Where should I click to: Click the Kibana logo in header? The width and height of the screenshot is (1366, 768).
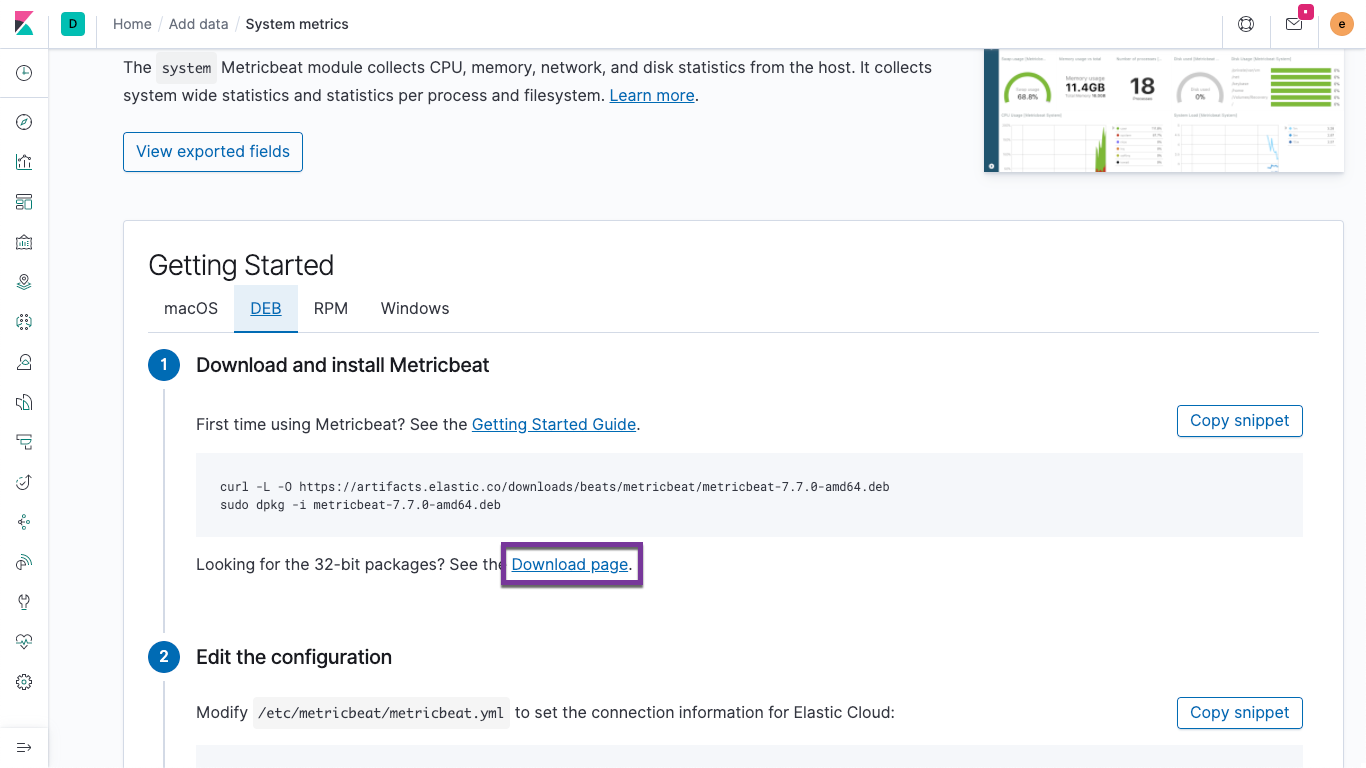tap(24, 24)
